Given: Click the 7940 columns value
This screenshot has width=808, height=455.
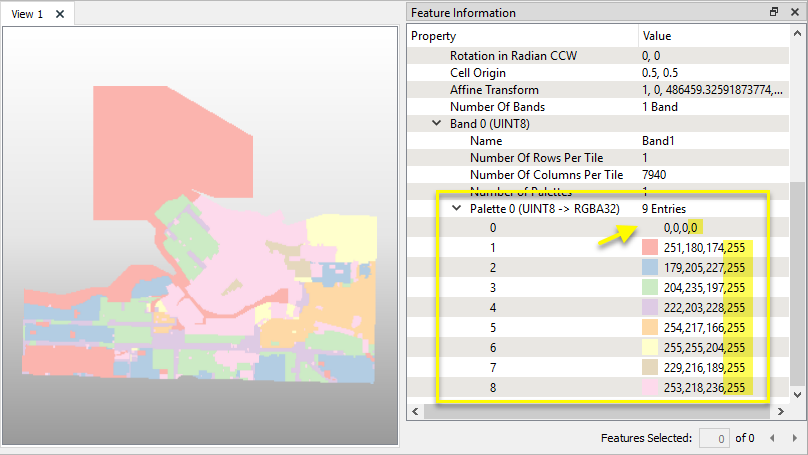Looking at the screenshot, I should pos(654,175).
